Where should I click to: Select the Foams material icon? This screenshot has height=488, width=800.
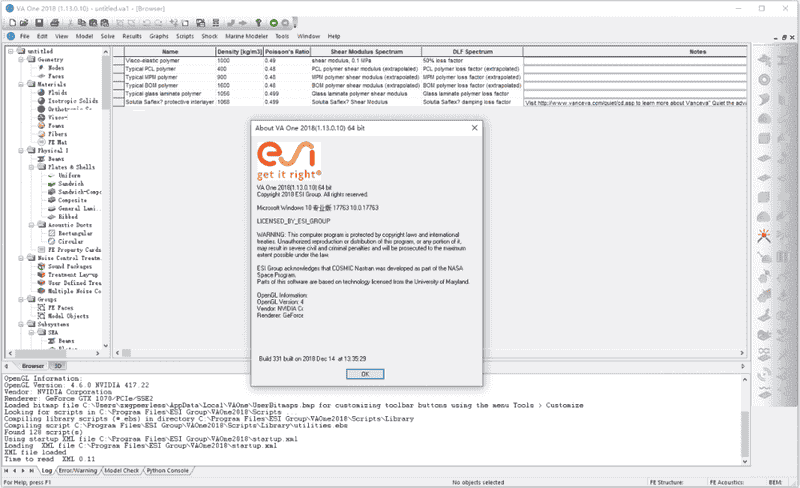pos(41,126)
